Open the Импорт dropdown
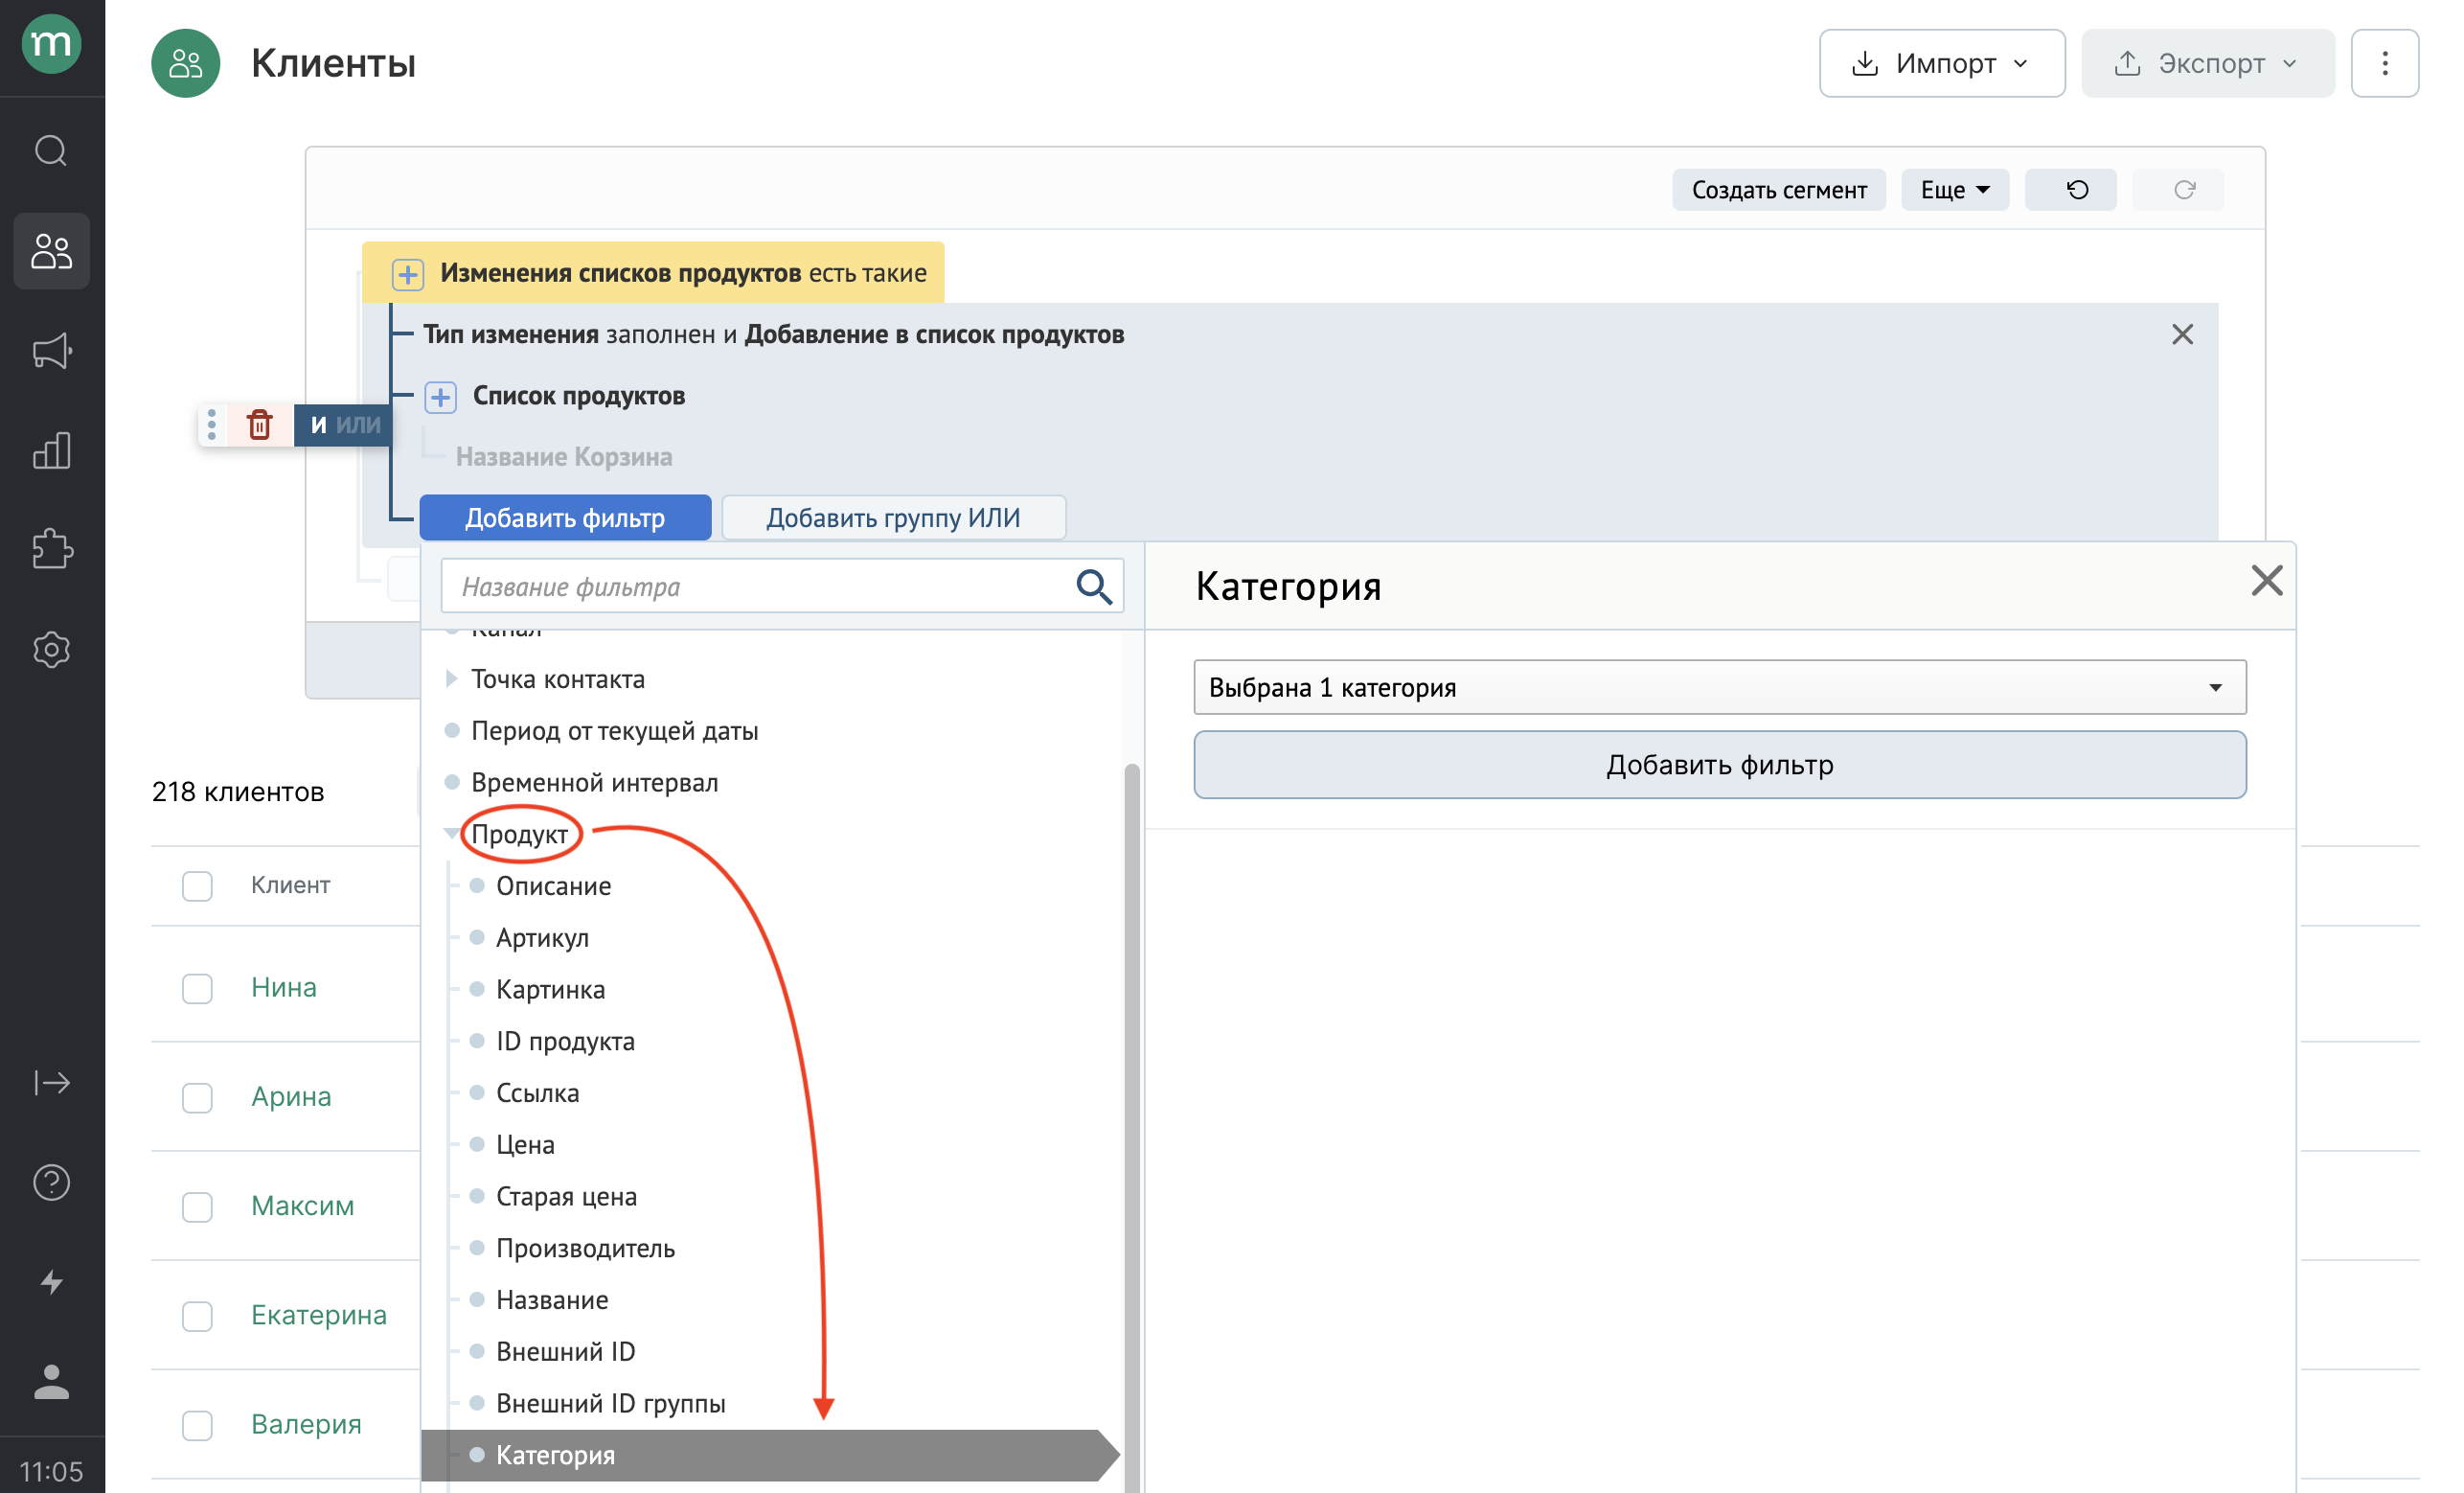The height and width of the screenshot is (1493, 2464). click(1941, 63)
